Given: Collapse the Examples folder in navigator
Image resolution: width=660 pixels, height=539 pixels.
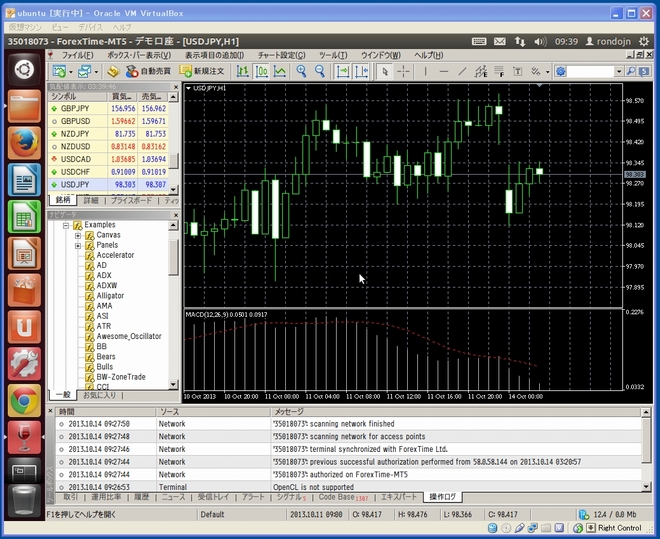Looking at the screenshot, I should pyautogui.click(x=66, y=226).
